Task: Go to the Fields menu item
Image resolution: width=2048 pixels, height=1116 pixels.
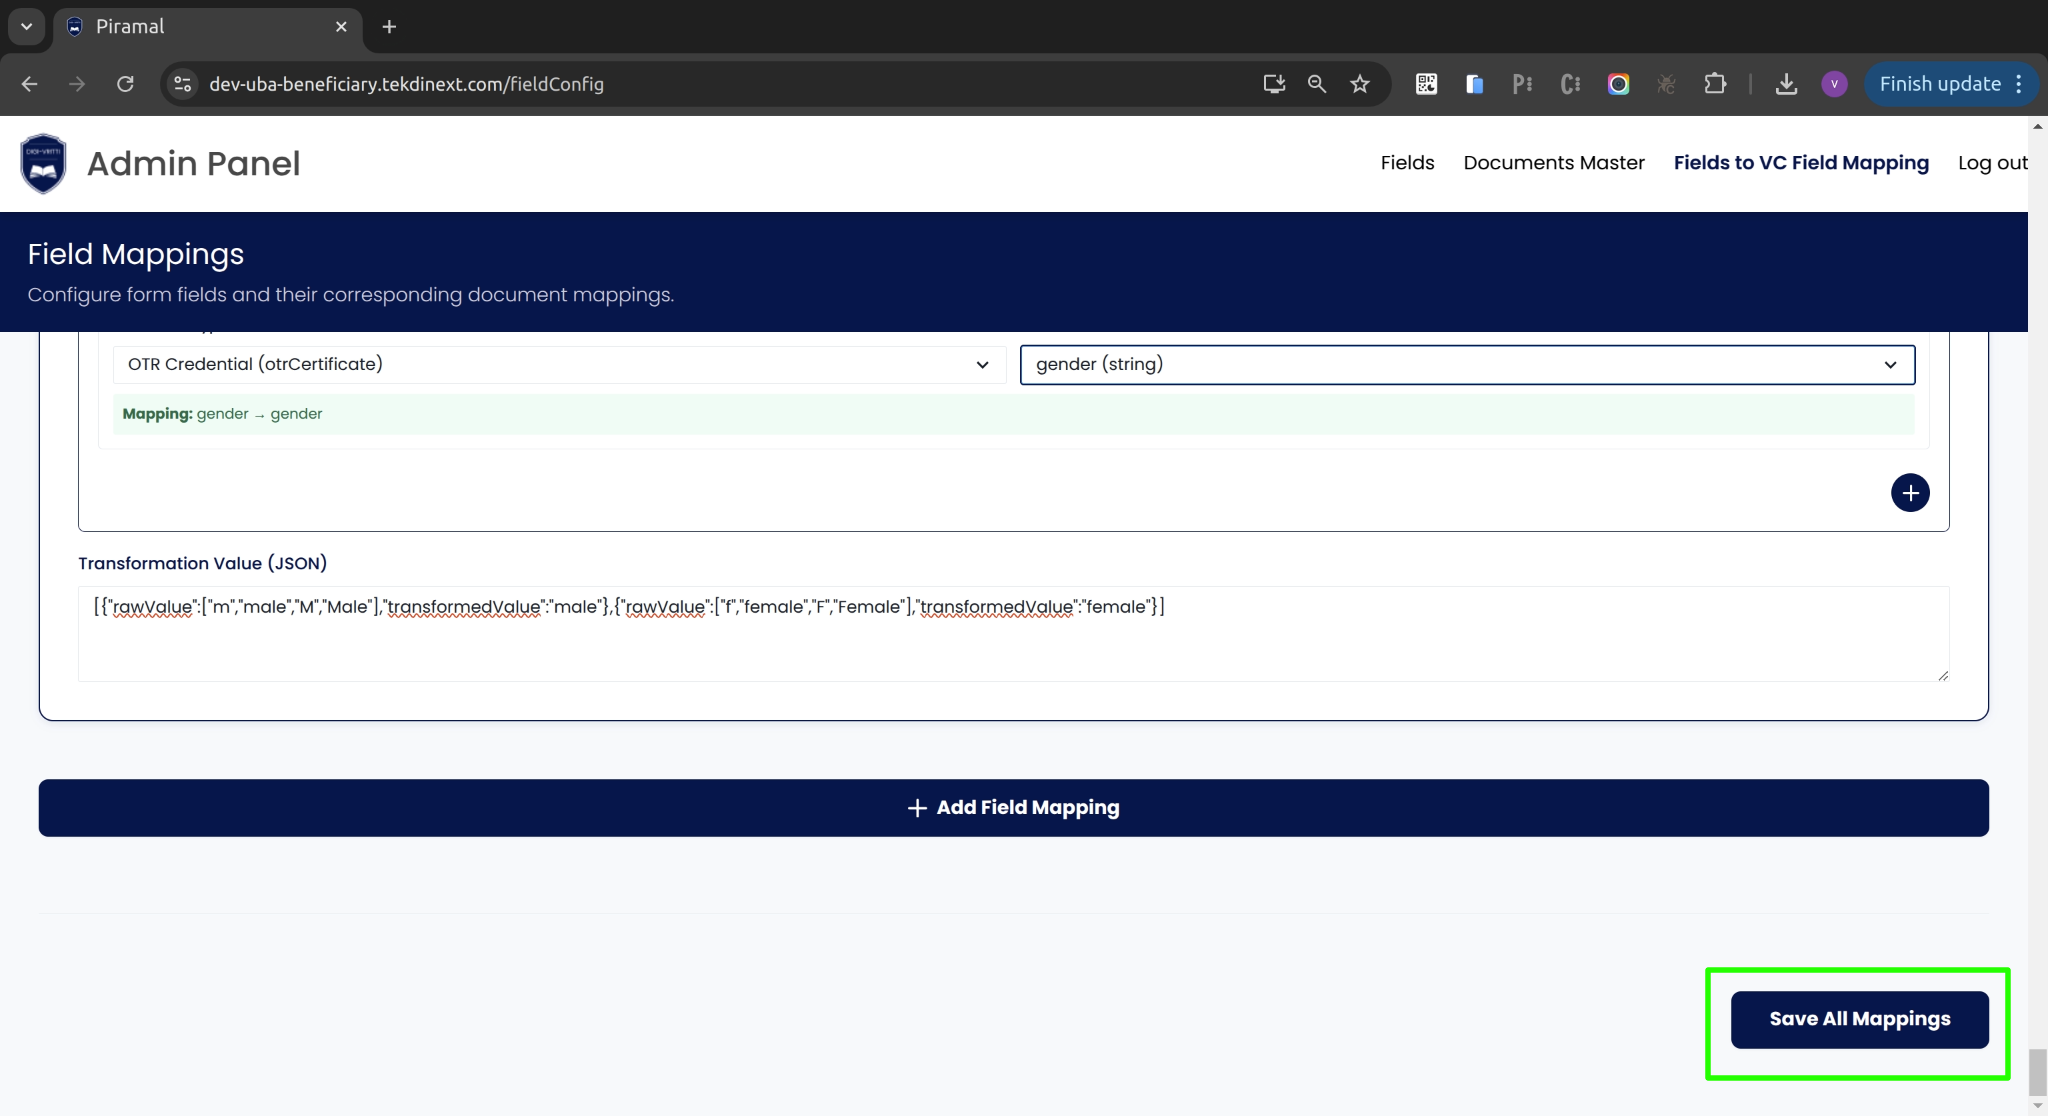Action: click(x=1407, y=163)
